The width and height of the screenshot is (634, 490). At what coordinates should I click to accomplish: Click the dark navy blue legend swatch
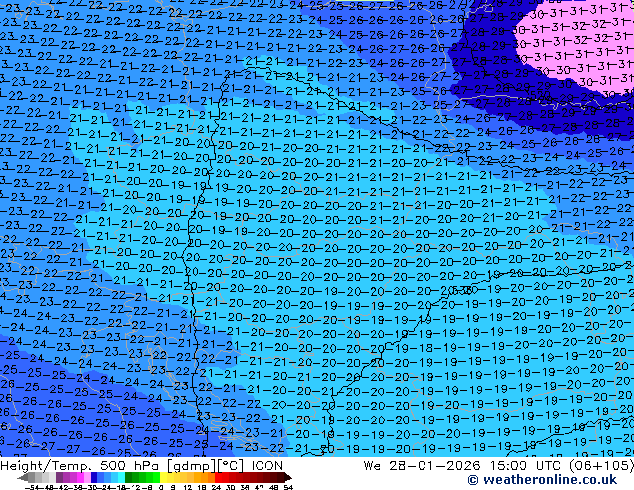click(94, 478)
